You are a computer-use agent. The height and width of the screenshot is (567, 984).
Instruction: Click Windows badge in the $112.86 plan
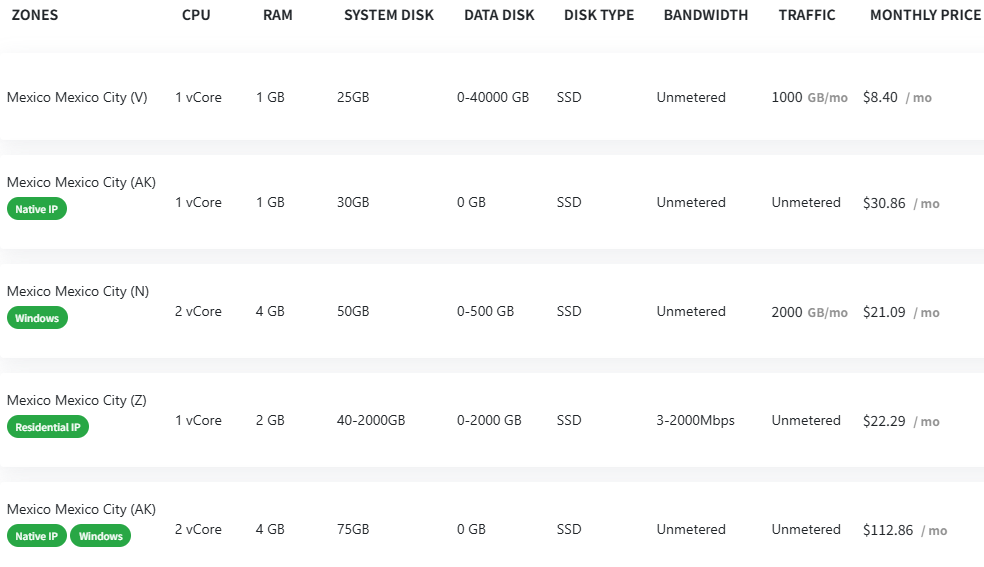100,536
